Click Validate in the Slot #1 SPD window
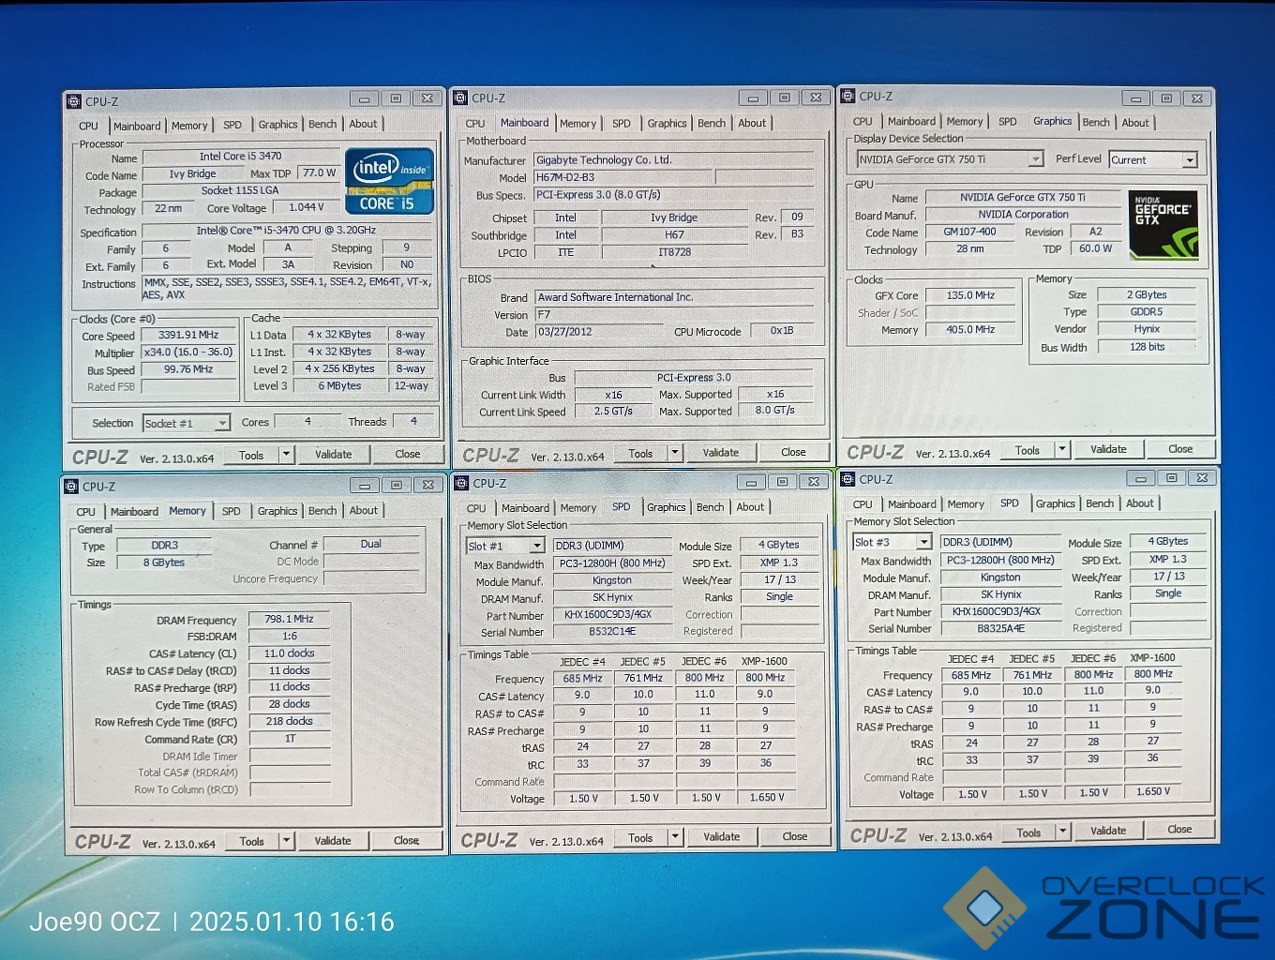 [x=721, y=837]
